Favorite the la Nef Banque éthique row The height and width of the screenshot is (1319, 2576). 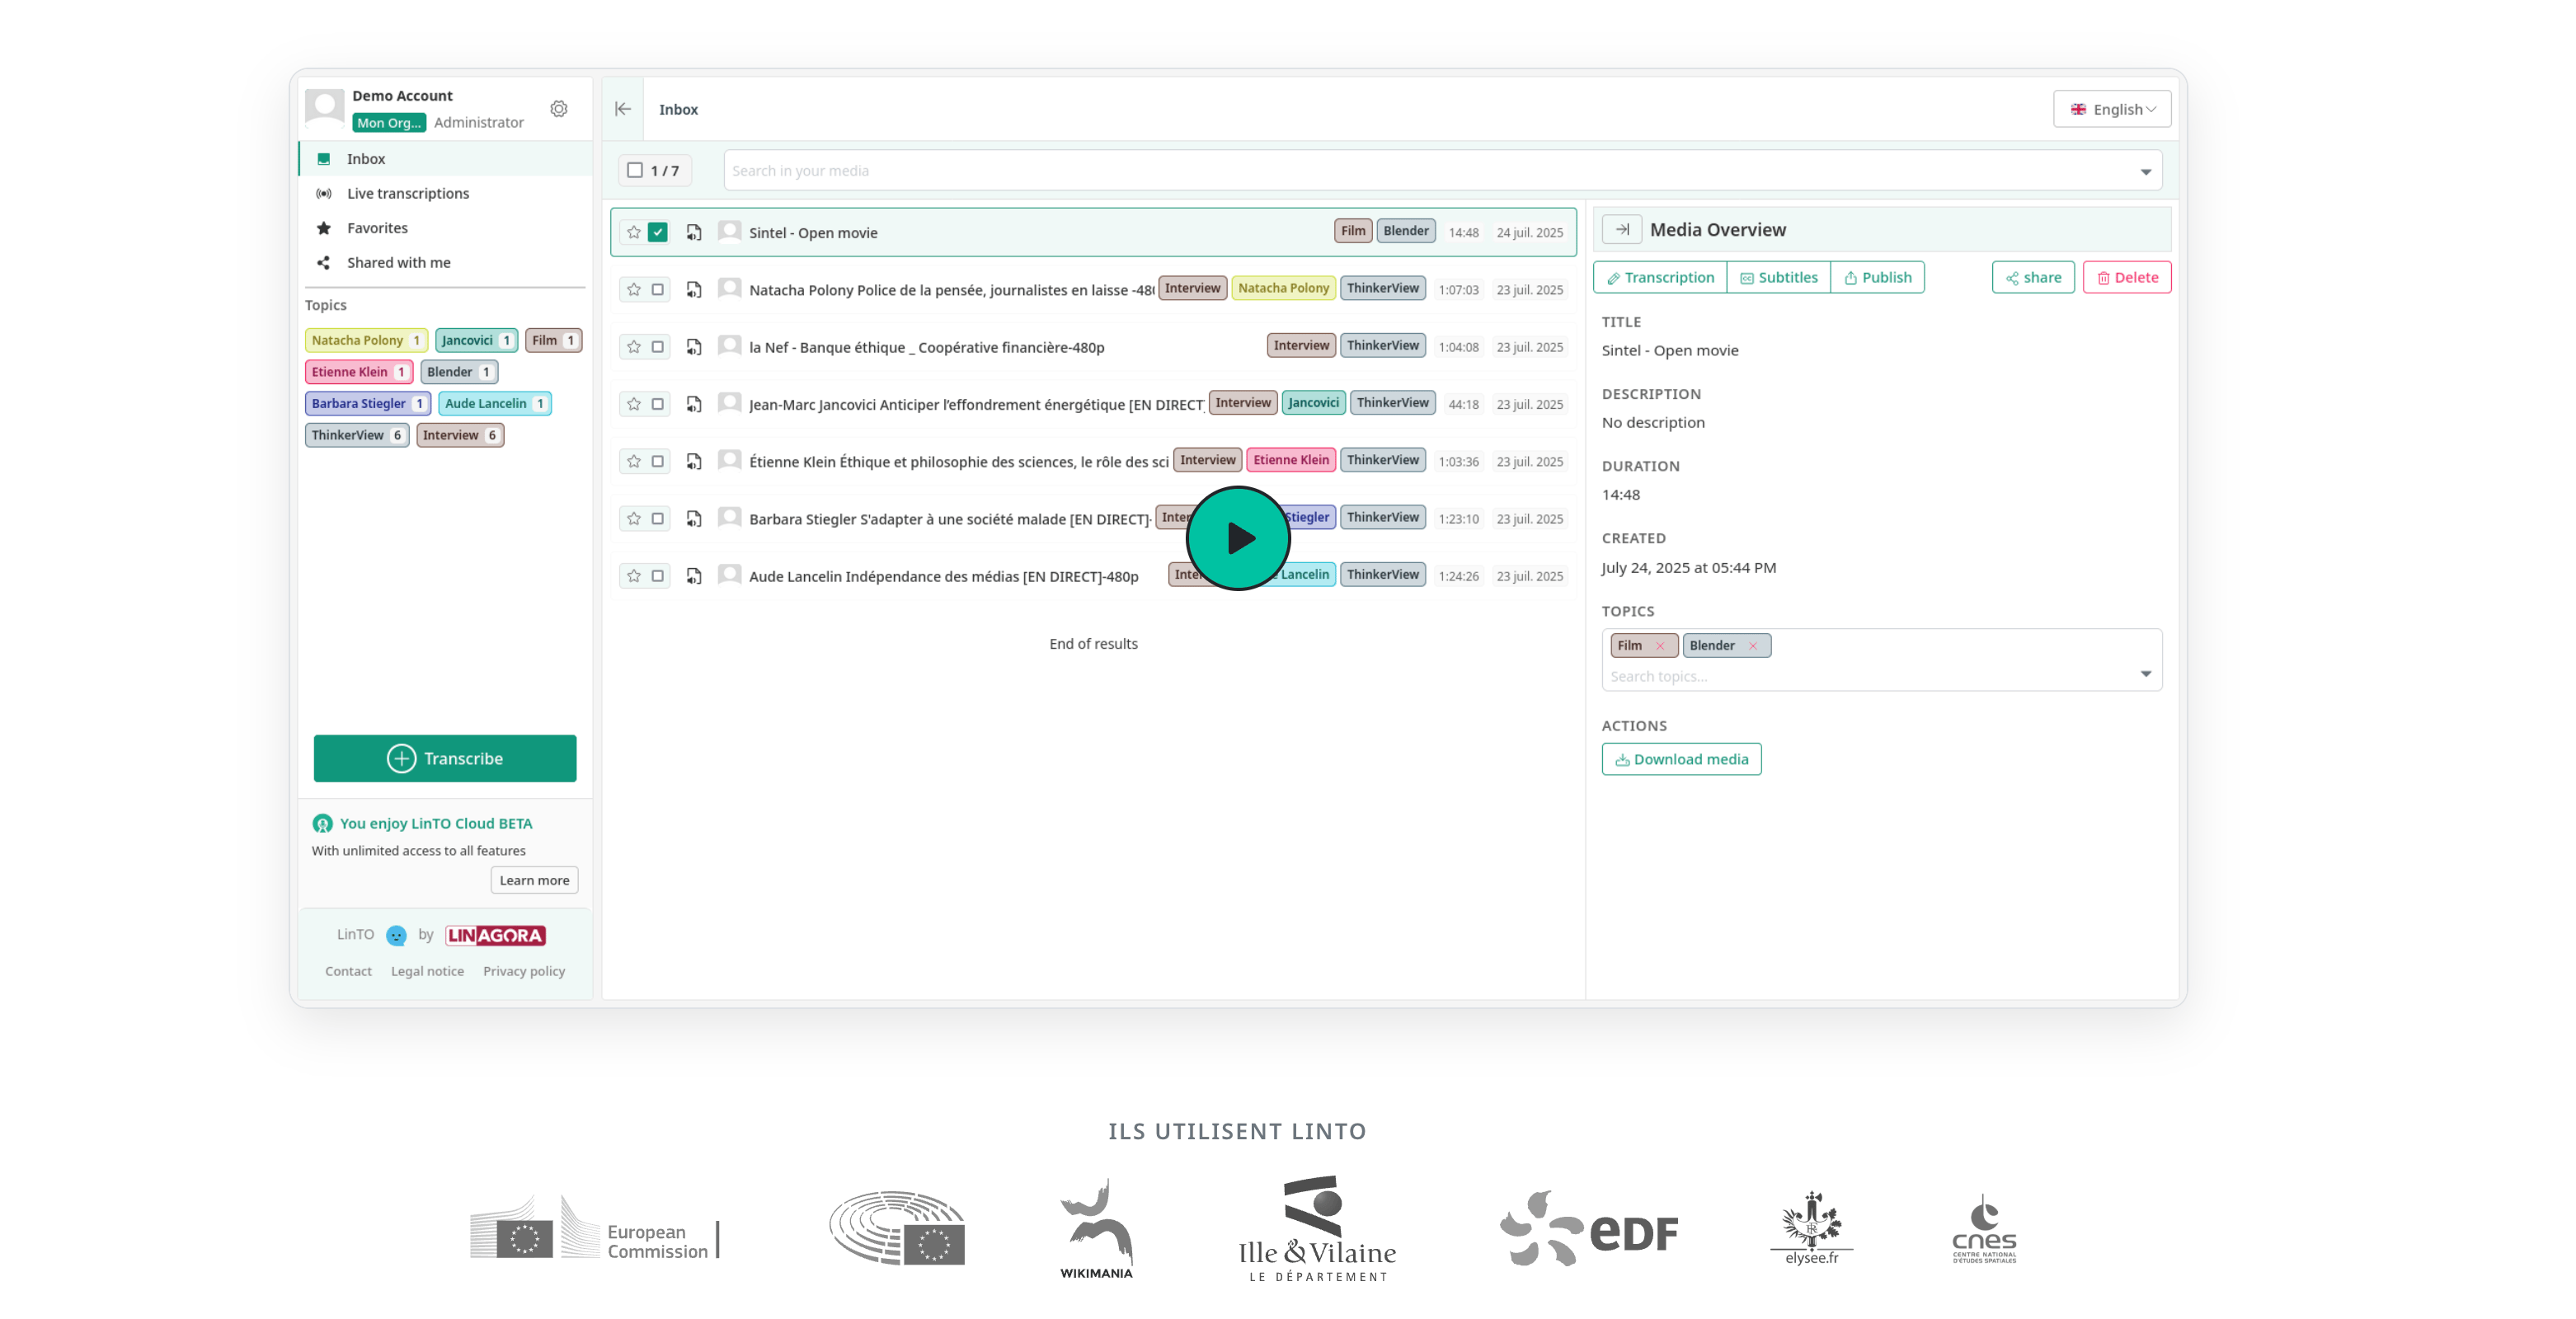coord(634,346)
